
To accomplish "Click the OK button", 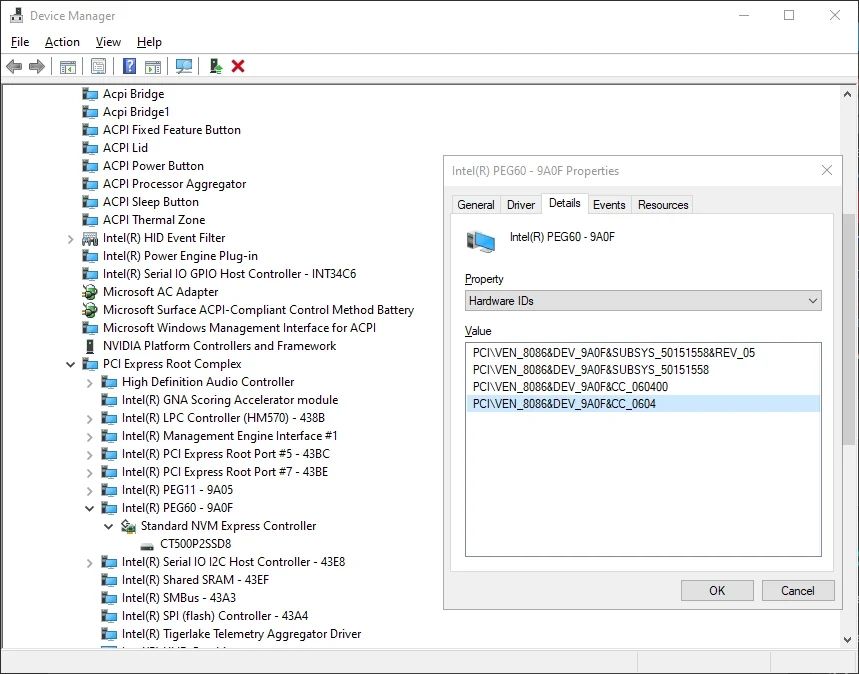I will 717,590.
